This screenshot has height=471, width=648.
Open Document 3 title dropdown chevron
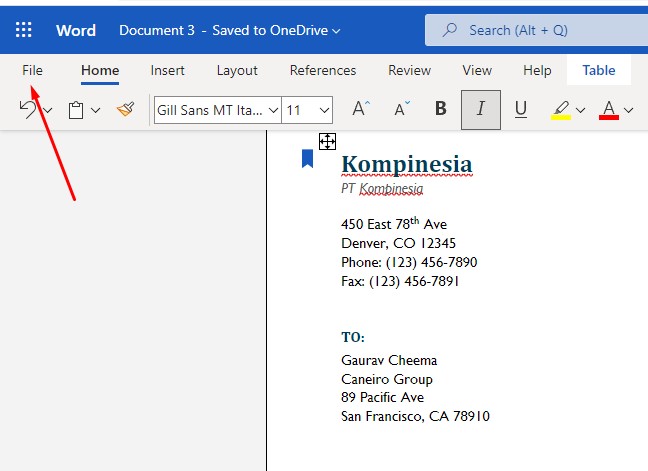336,31
